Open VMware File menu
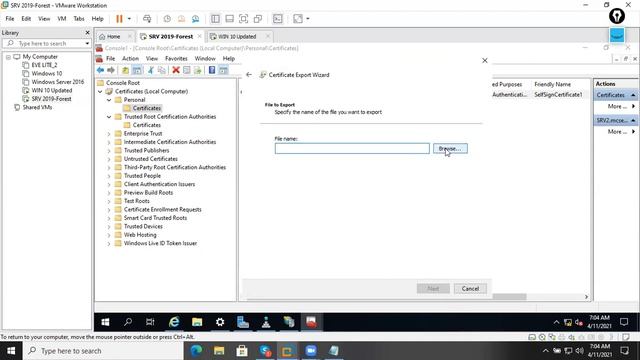This screenshot has width=640, height=360. (10, 19)
